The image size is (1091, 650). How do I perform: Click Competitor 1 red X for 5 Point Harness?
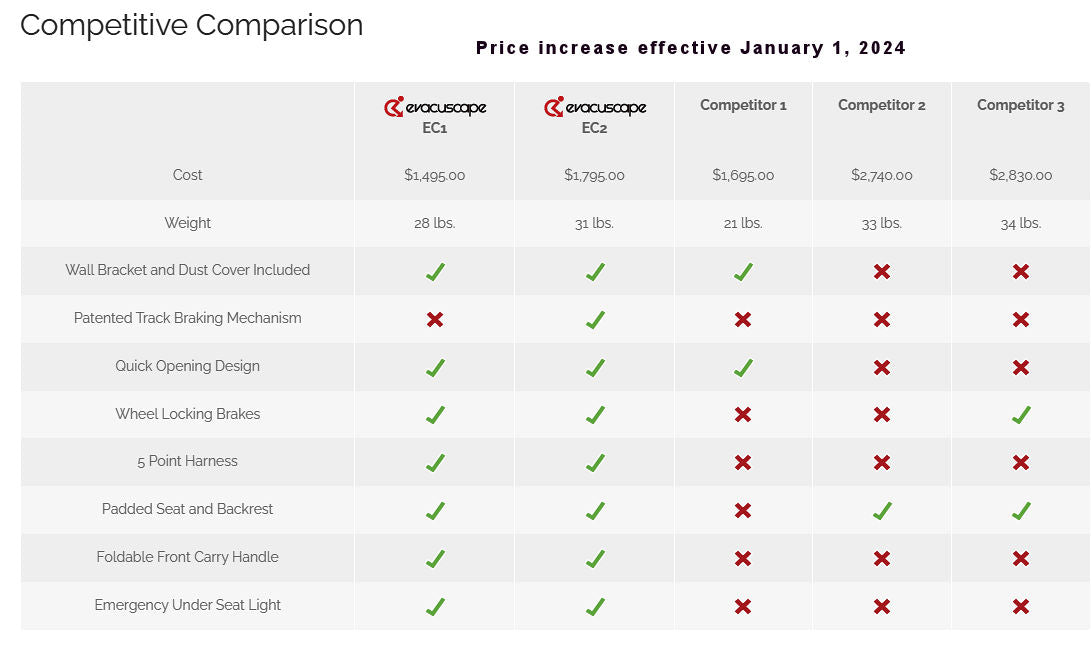coord(743,462)
